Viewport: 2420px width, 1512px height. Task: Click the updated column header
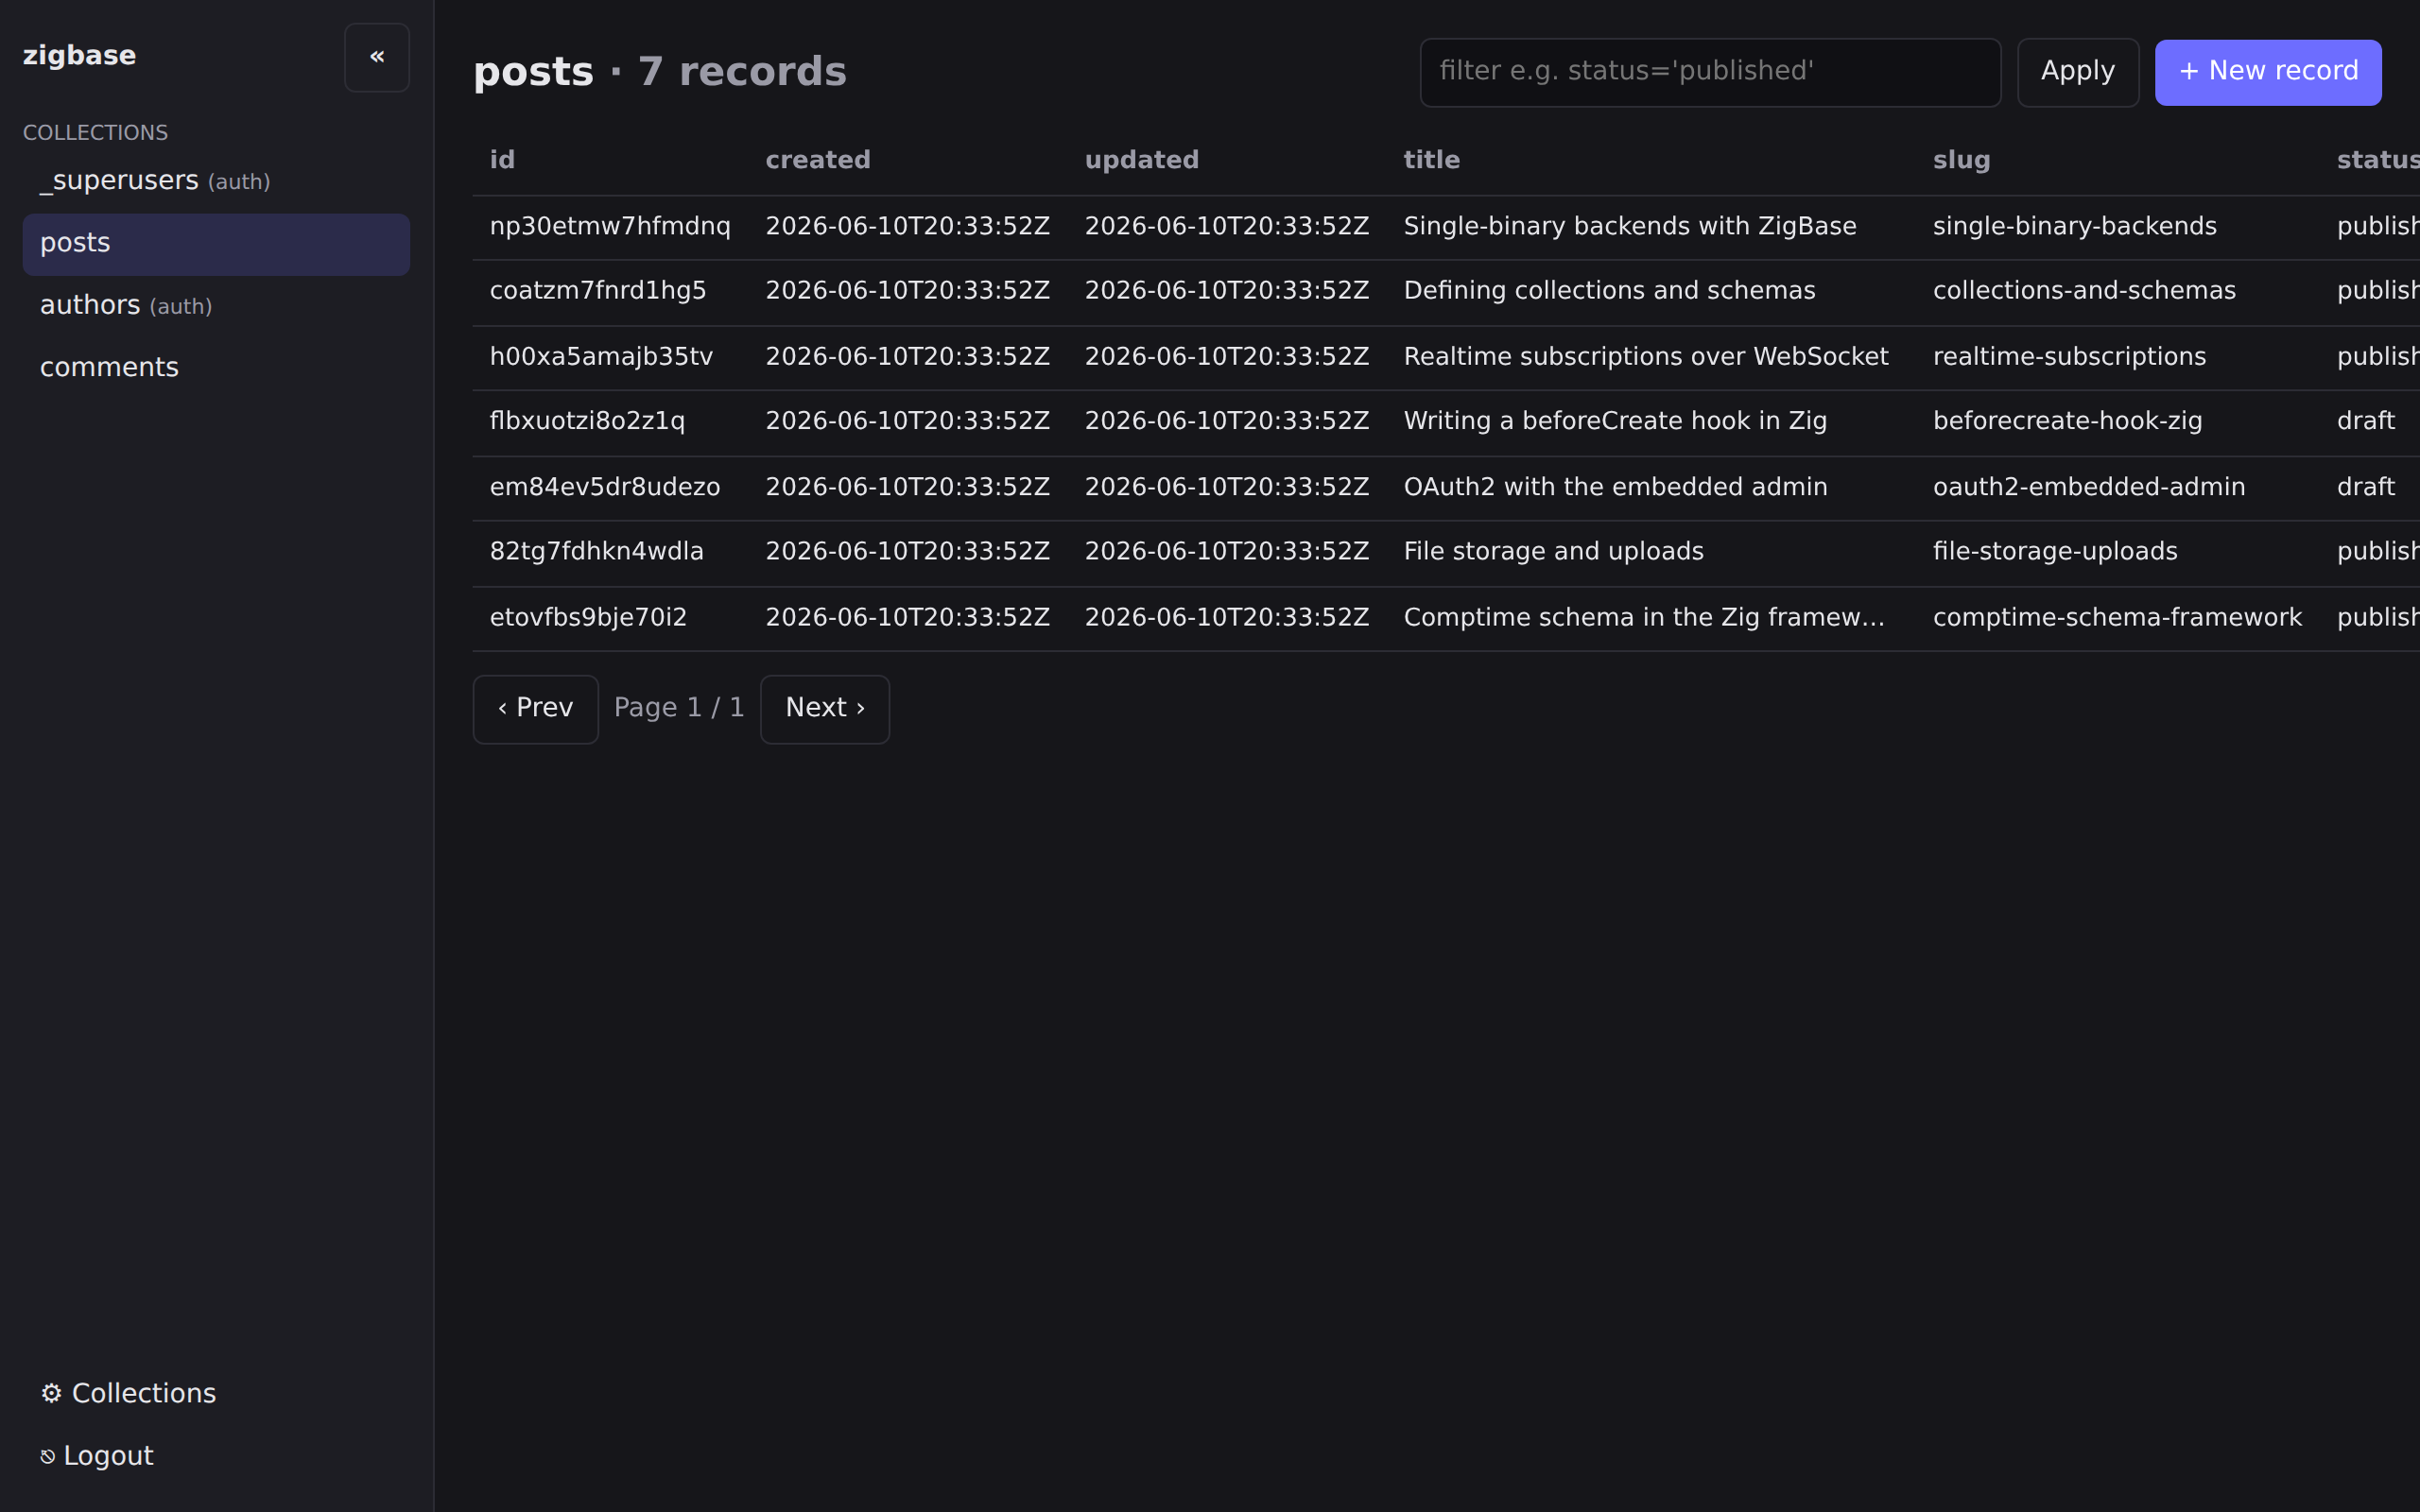1141,160
